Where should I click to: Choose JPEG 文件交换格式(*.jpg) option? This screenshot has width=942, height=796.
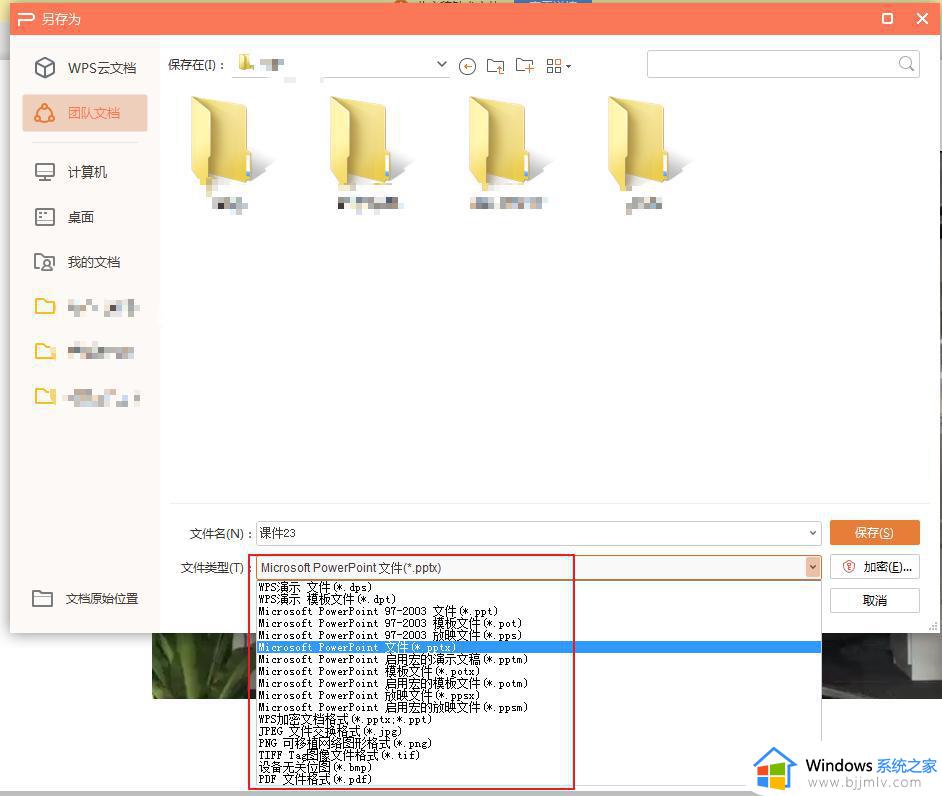[x=539, y=731]
